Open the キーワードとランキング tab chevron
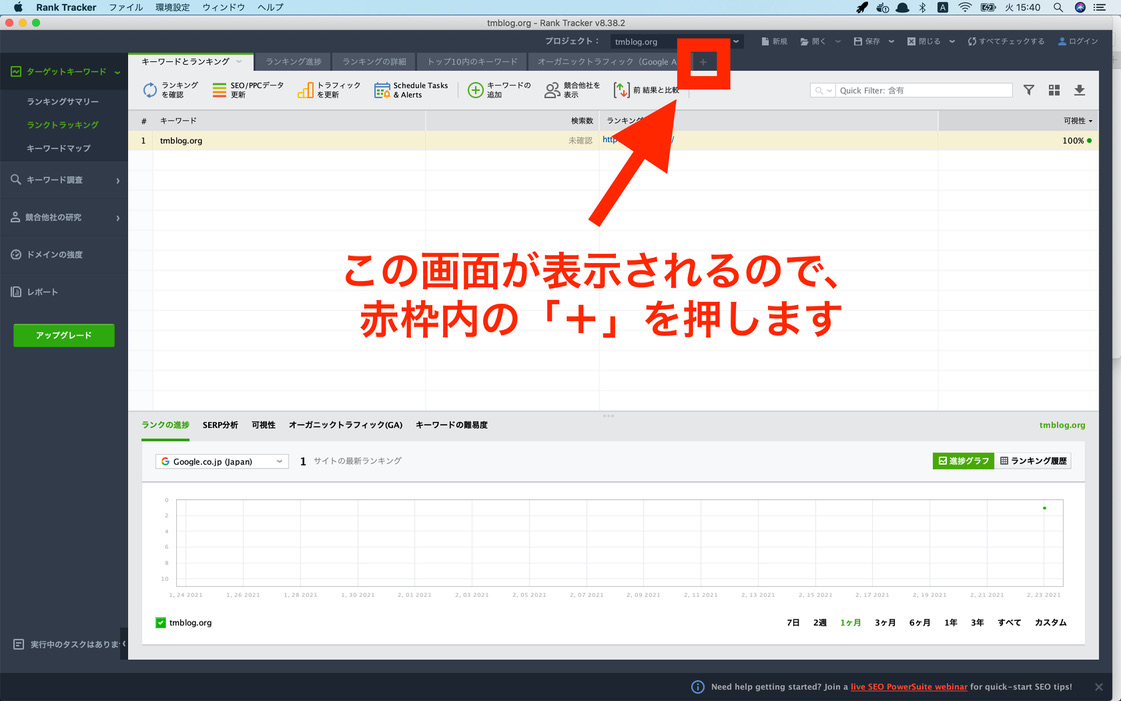Image resolution: width=1121 pixels, height=701 pixels. coord(239,61)
